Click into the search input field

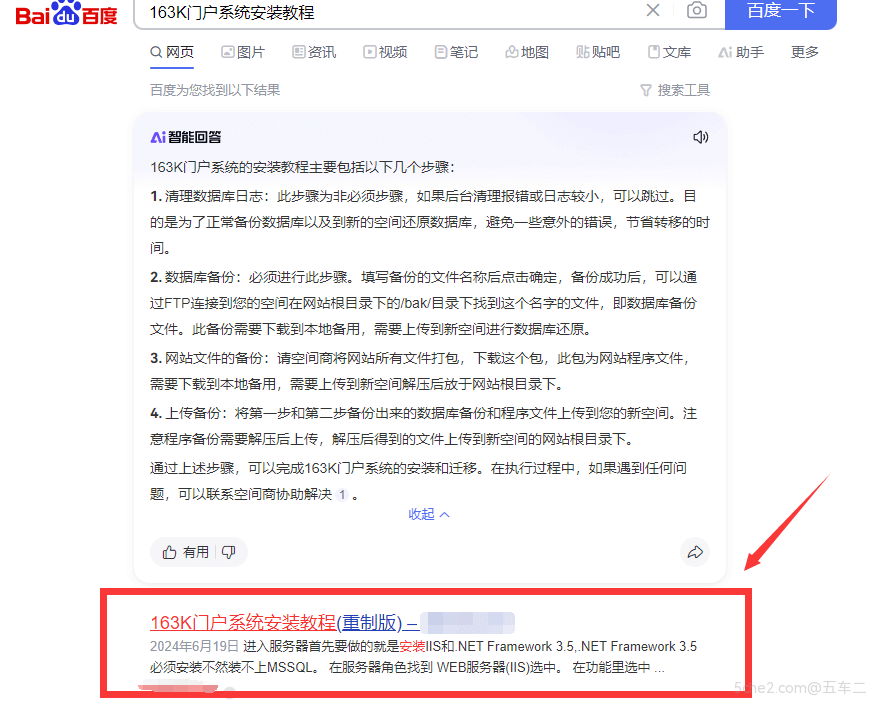(x=388, y=12)
